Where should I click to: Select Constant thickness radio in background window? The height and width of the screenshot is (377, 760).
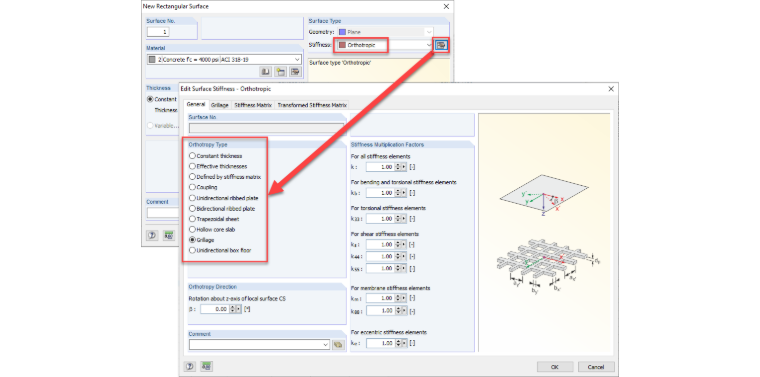pyautogui.click(x=150, y=99)
